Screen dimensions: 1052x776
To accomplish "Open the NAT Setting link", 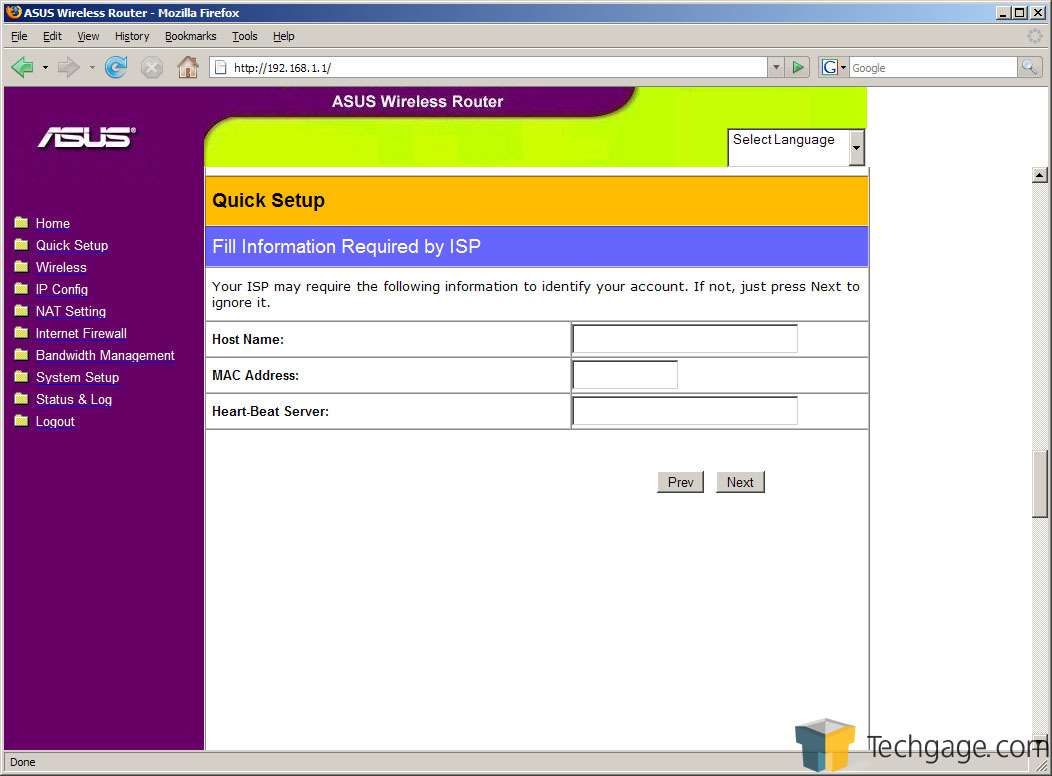I will (70, 312).
